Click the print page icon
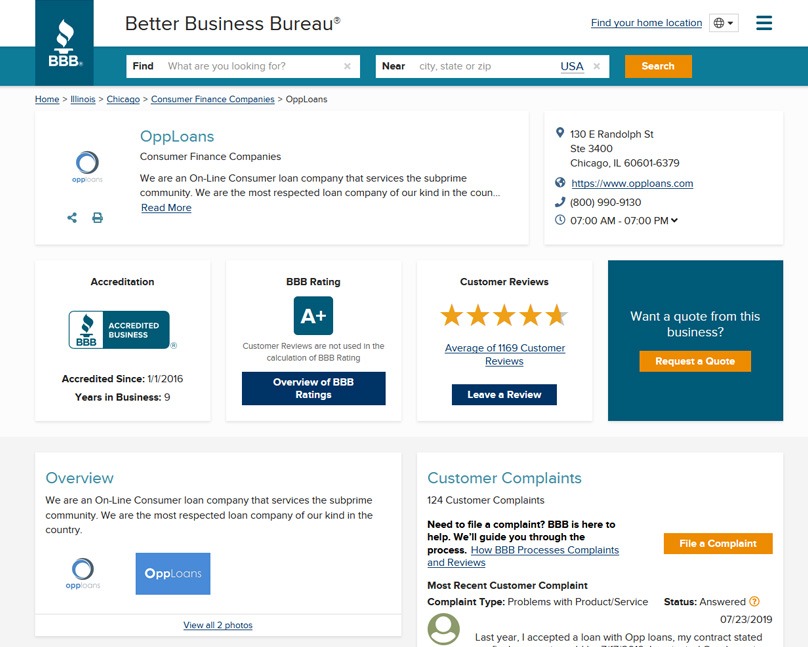 (x=97, y=218)
